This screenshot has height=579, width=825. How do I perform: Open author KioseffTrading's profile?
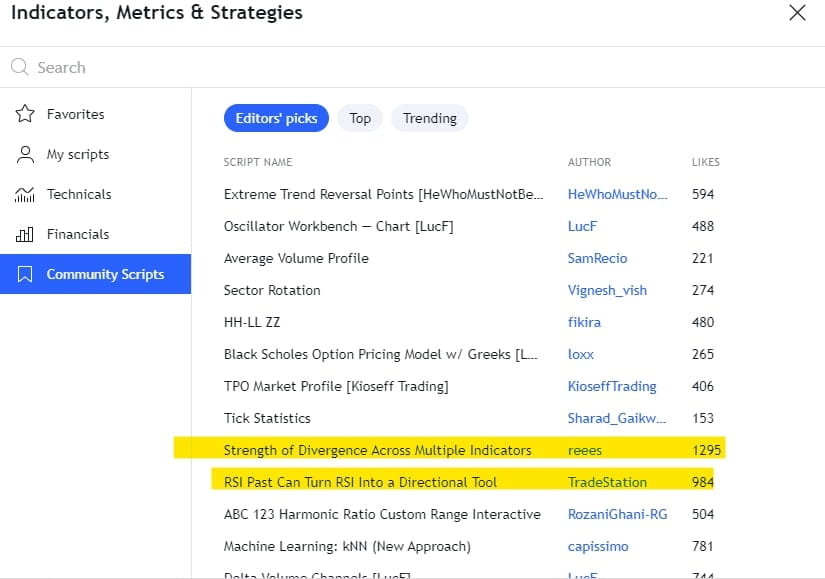tap(612, 386)
